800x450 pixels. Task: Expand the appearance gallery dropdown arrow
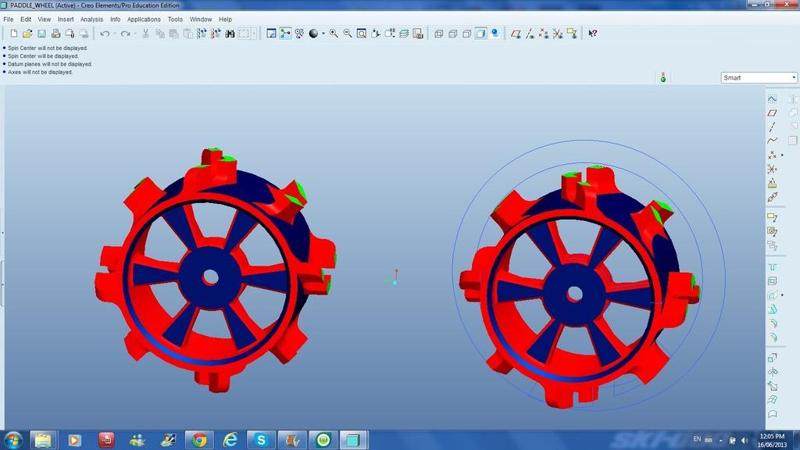click(x=323, y=34)
